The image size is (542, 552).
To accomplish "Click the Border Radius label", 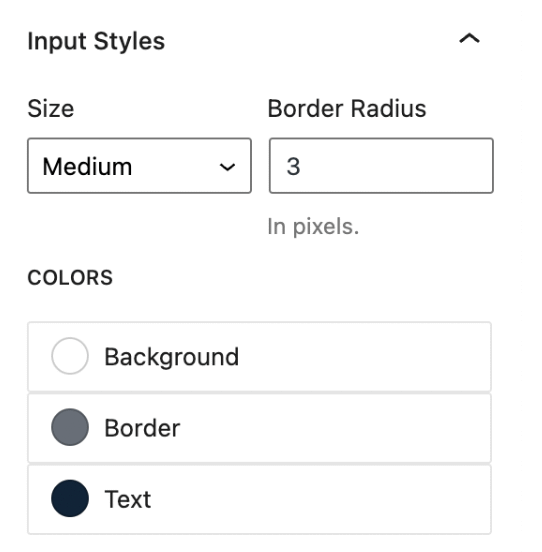I will [x=347, y=108].
